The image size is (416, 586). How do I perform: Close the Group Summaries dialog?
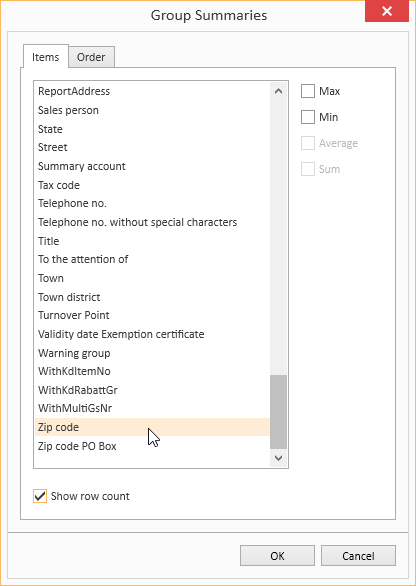tap(386, 11)
